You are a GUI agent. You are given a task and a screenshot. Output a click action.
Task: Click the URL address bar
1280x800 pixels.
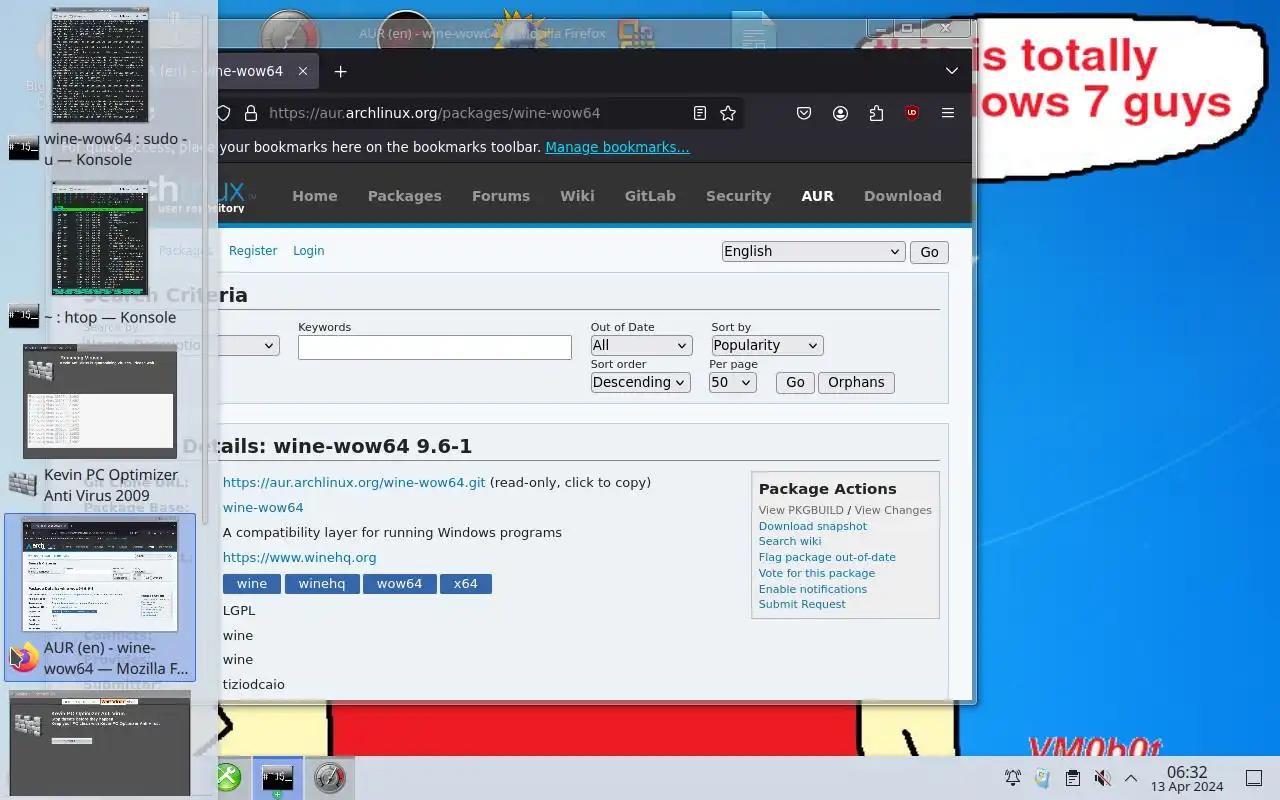tap(475, 113)
